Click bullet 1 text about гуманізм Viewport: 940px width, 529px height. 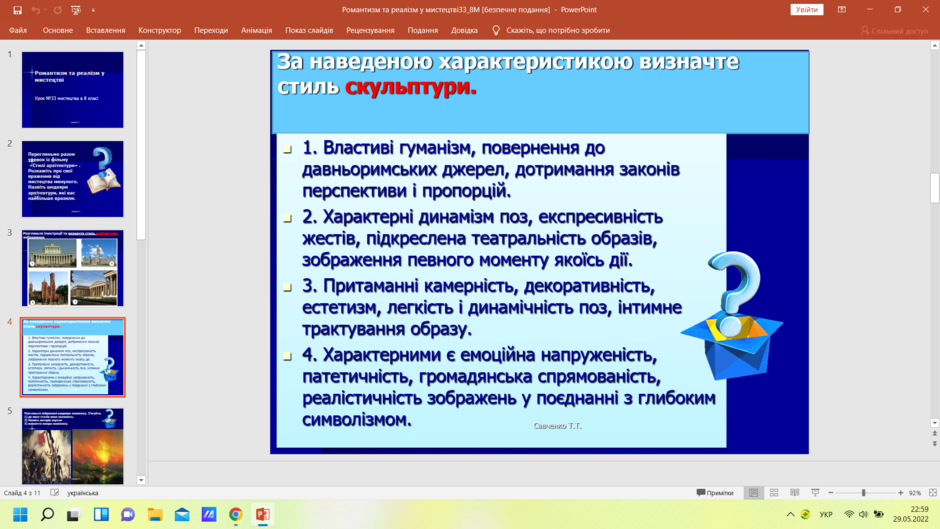[x=490, y=169]
